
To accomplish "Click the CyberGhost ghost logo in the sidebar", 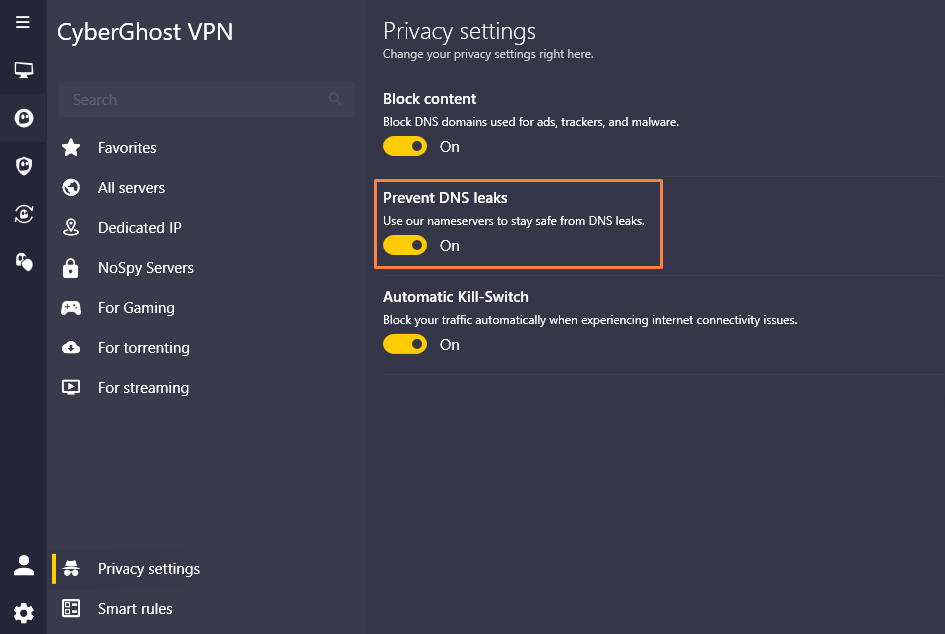I will [23, 118].
